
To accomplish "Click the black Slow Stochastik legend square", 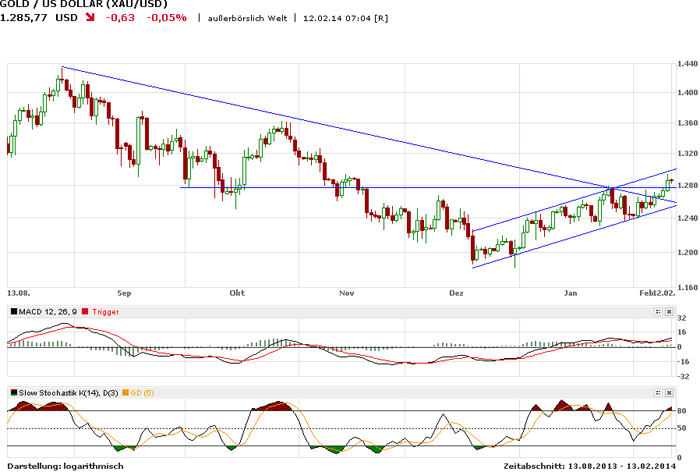I will click(x=12, y=391).
